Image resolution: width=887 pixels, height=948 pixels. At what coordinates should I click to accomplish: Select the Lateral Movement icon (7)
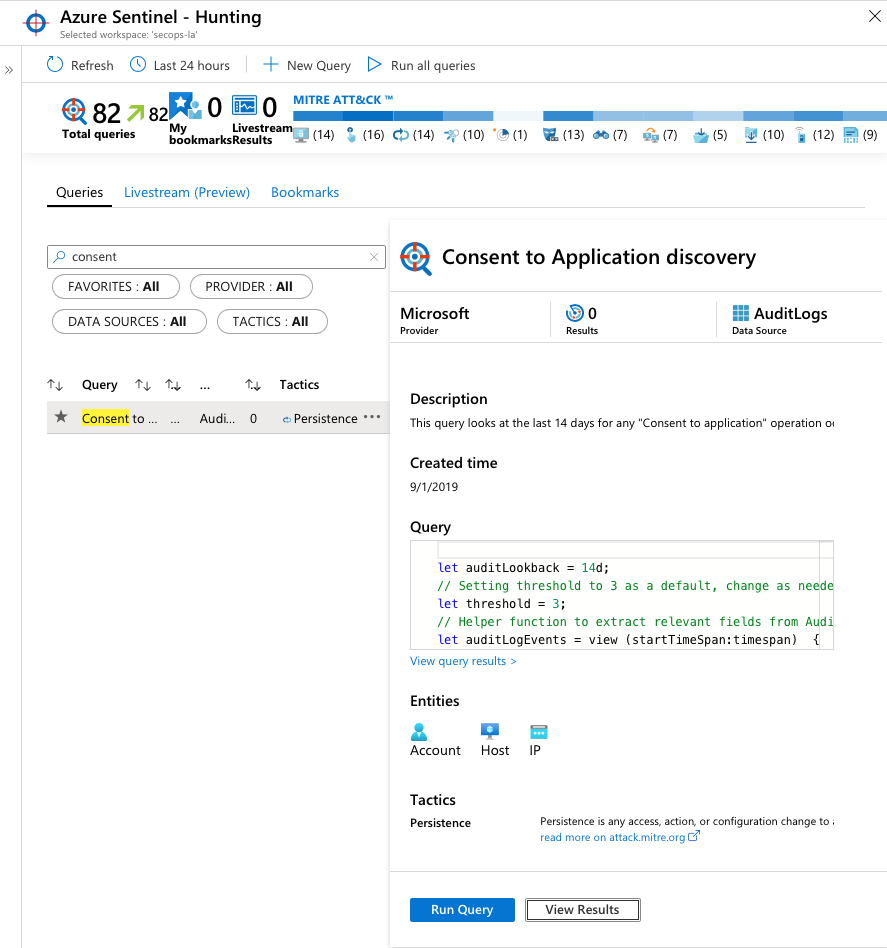tap(651, 135)
